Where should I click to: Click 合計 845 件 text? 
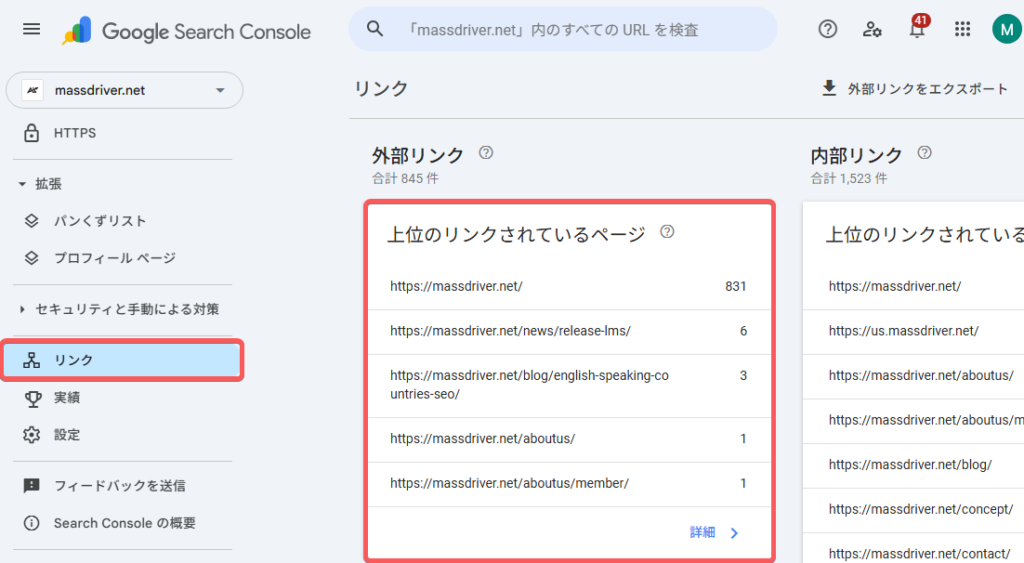[406, 178]
